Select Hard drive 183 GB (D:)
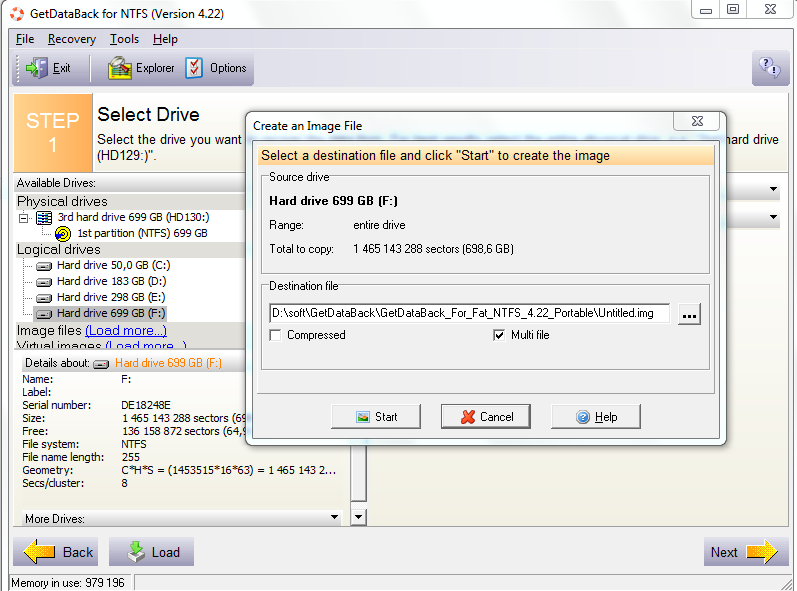 pyautogui.click(x=111, y=281)
